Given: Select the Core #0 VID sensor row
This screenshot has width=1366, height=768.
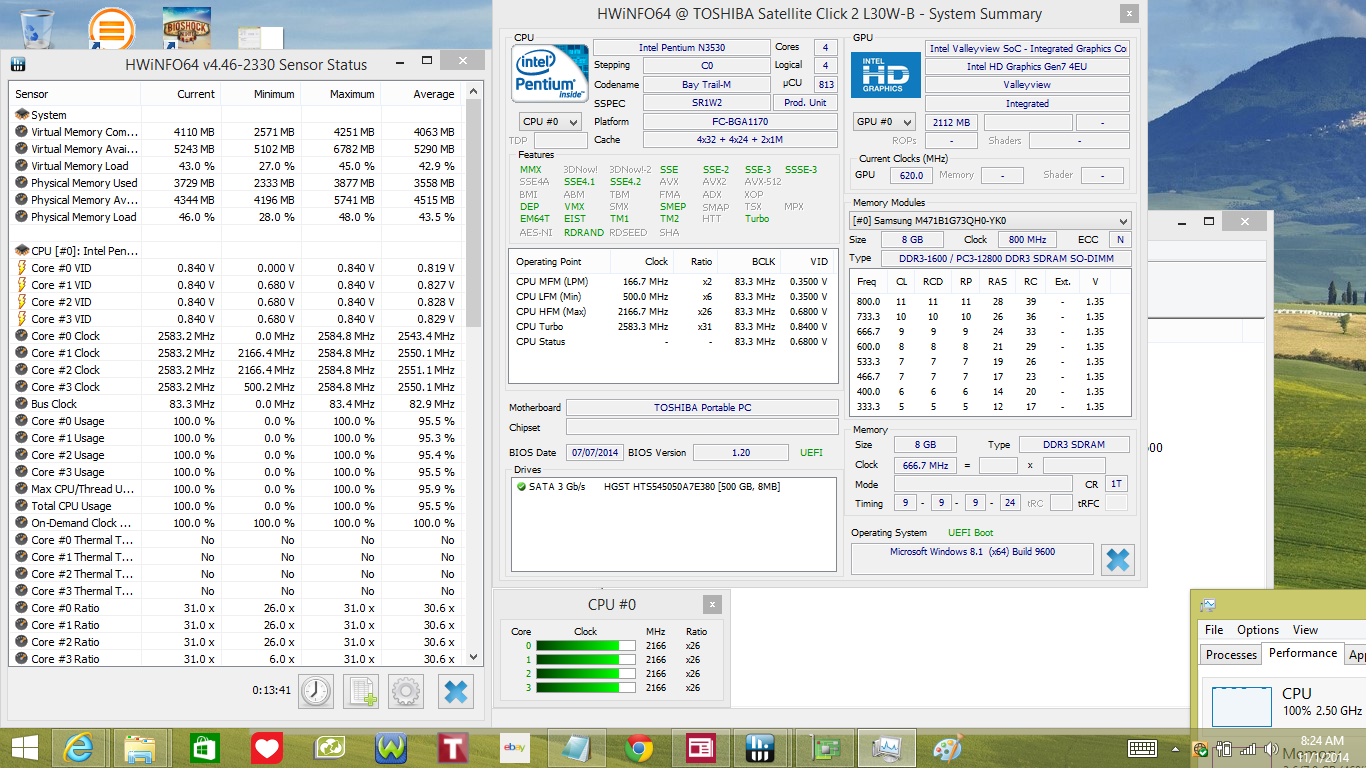Looking at the screenshot, I should click(x=236, y=268).
